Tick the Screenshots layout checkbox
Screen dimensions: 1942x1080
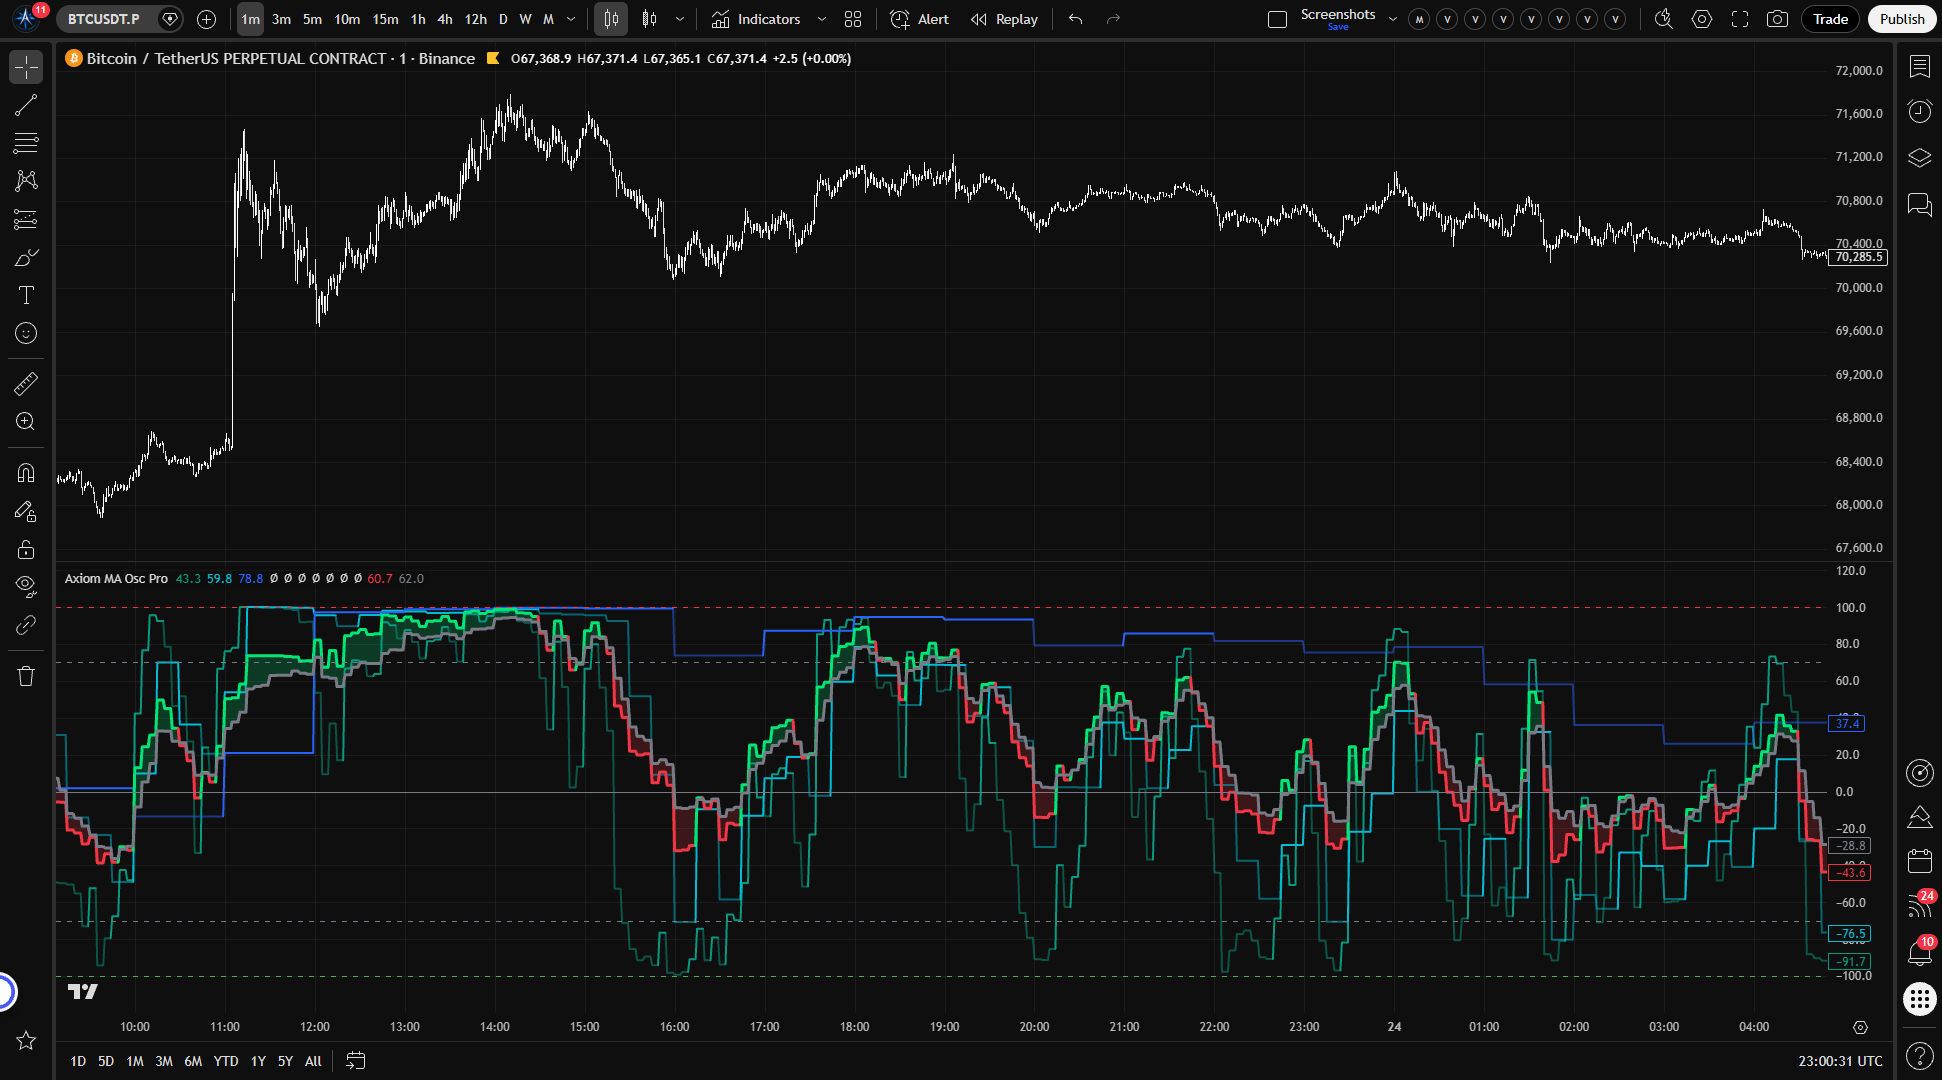(1277, 19)
